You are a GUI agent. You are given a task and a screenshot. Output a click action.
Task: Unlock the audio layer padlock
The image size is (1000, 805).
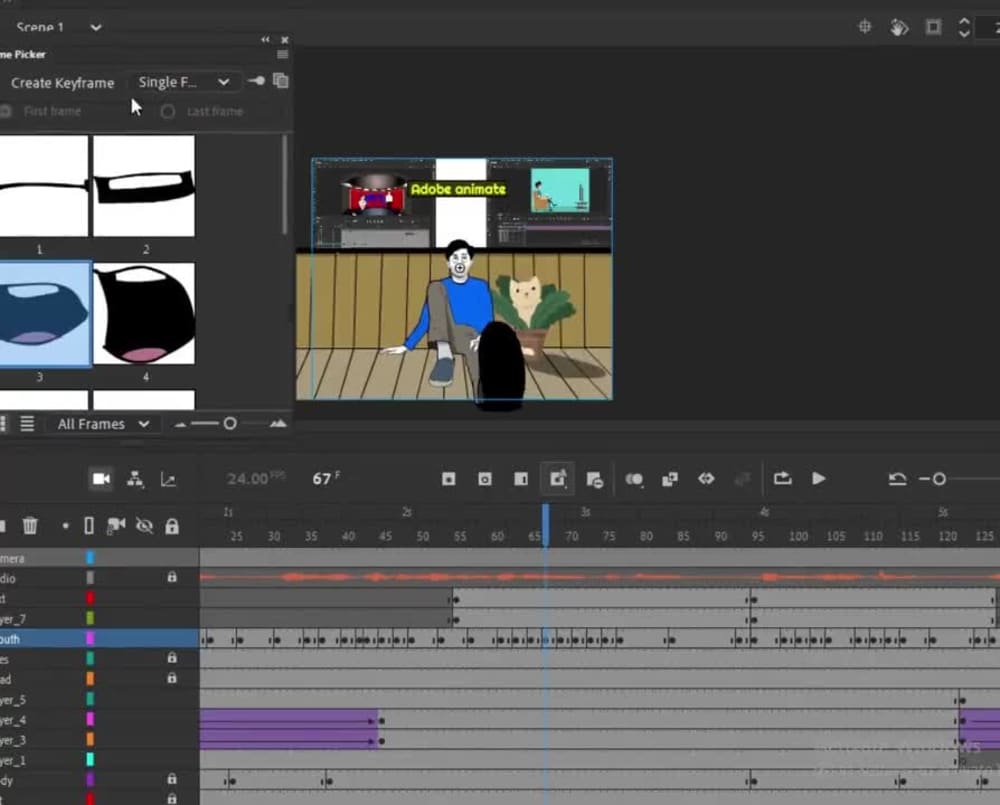[172, 577]
